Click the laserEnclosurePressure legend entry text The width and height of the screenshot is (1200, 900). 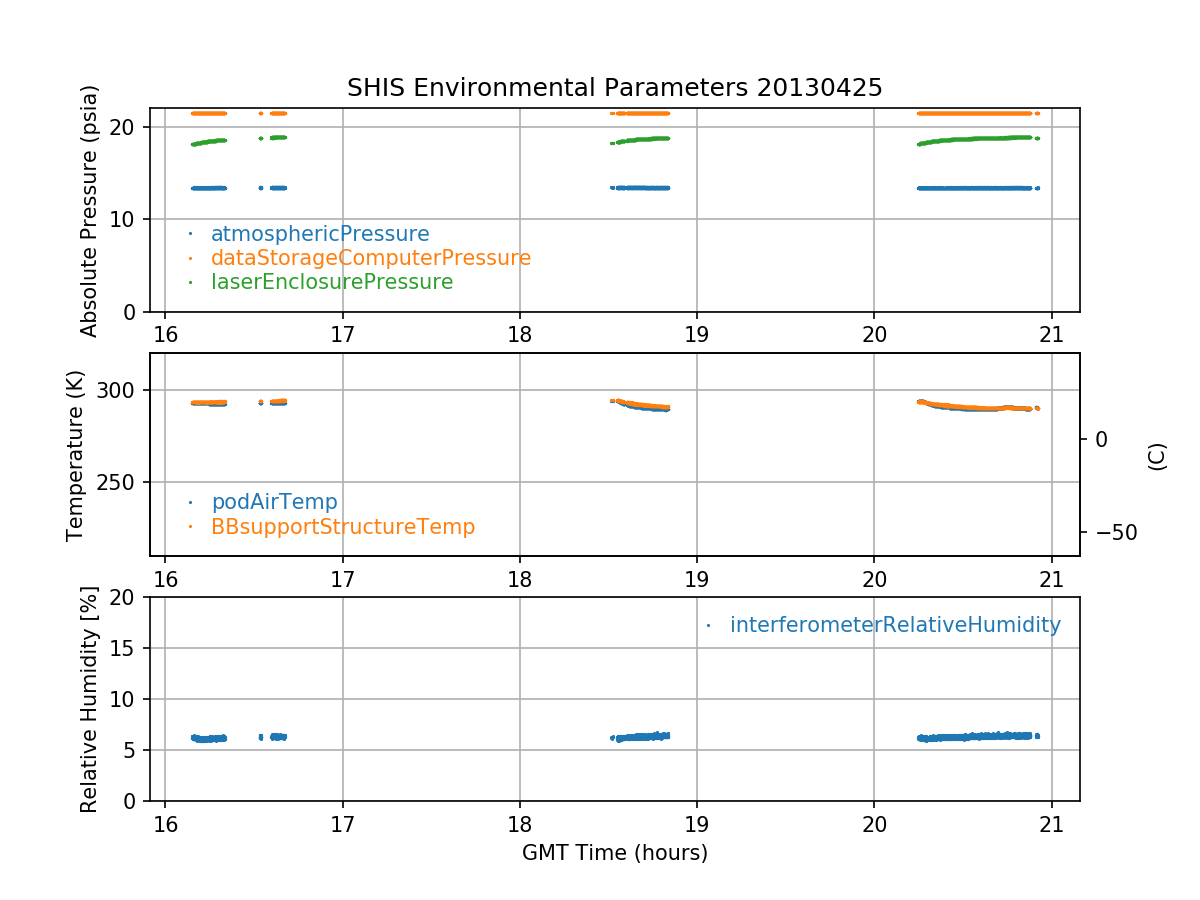click(332, 282)
